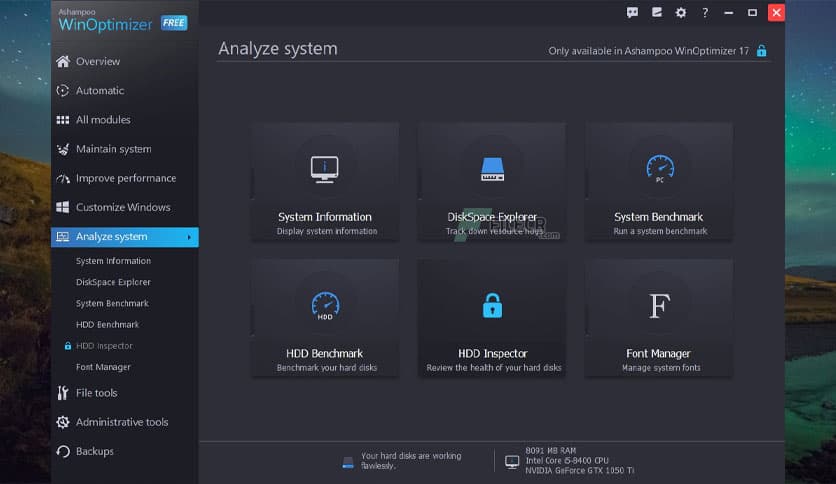Select DiskSpace Explorer submenu item
Viewport: 836px width, 484px height.
pyautogui.click(x=113, y=282)
